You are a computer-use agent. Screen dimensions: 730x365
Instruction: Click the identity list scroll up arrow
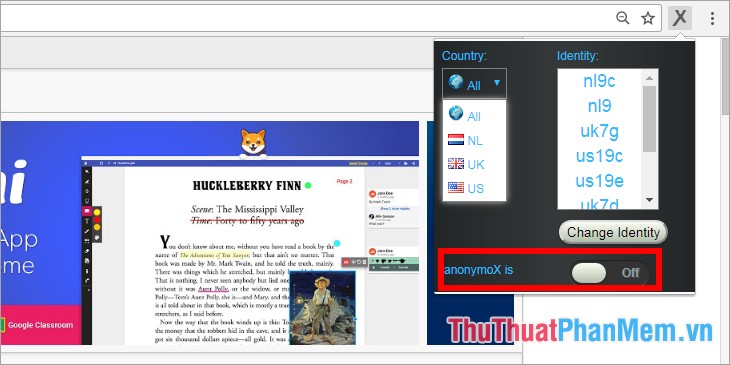(x=649, y=77)
